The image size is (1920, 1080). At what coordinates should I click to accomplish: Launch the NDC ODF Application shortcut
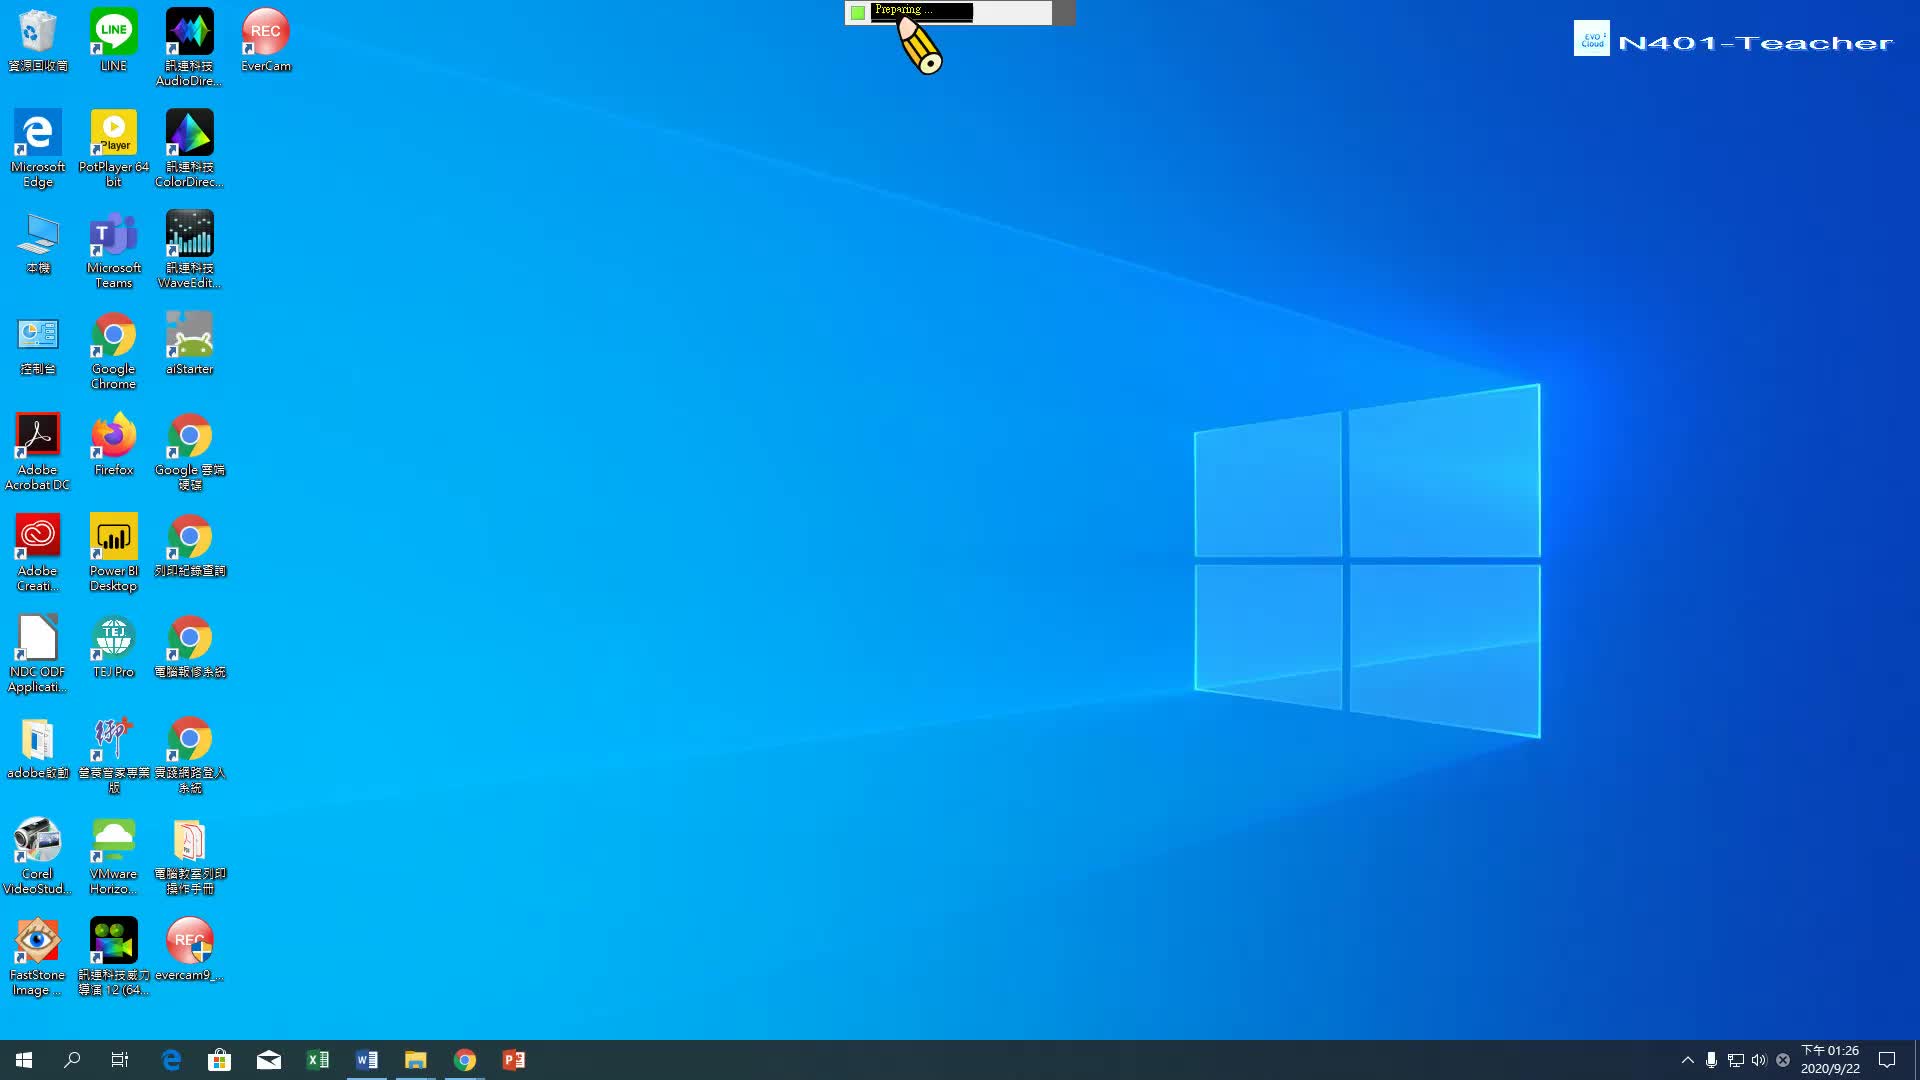tap(38, 653)
